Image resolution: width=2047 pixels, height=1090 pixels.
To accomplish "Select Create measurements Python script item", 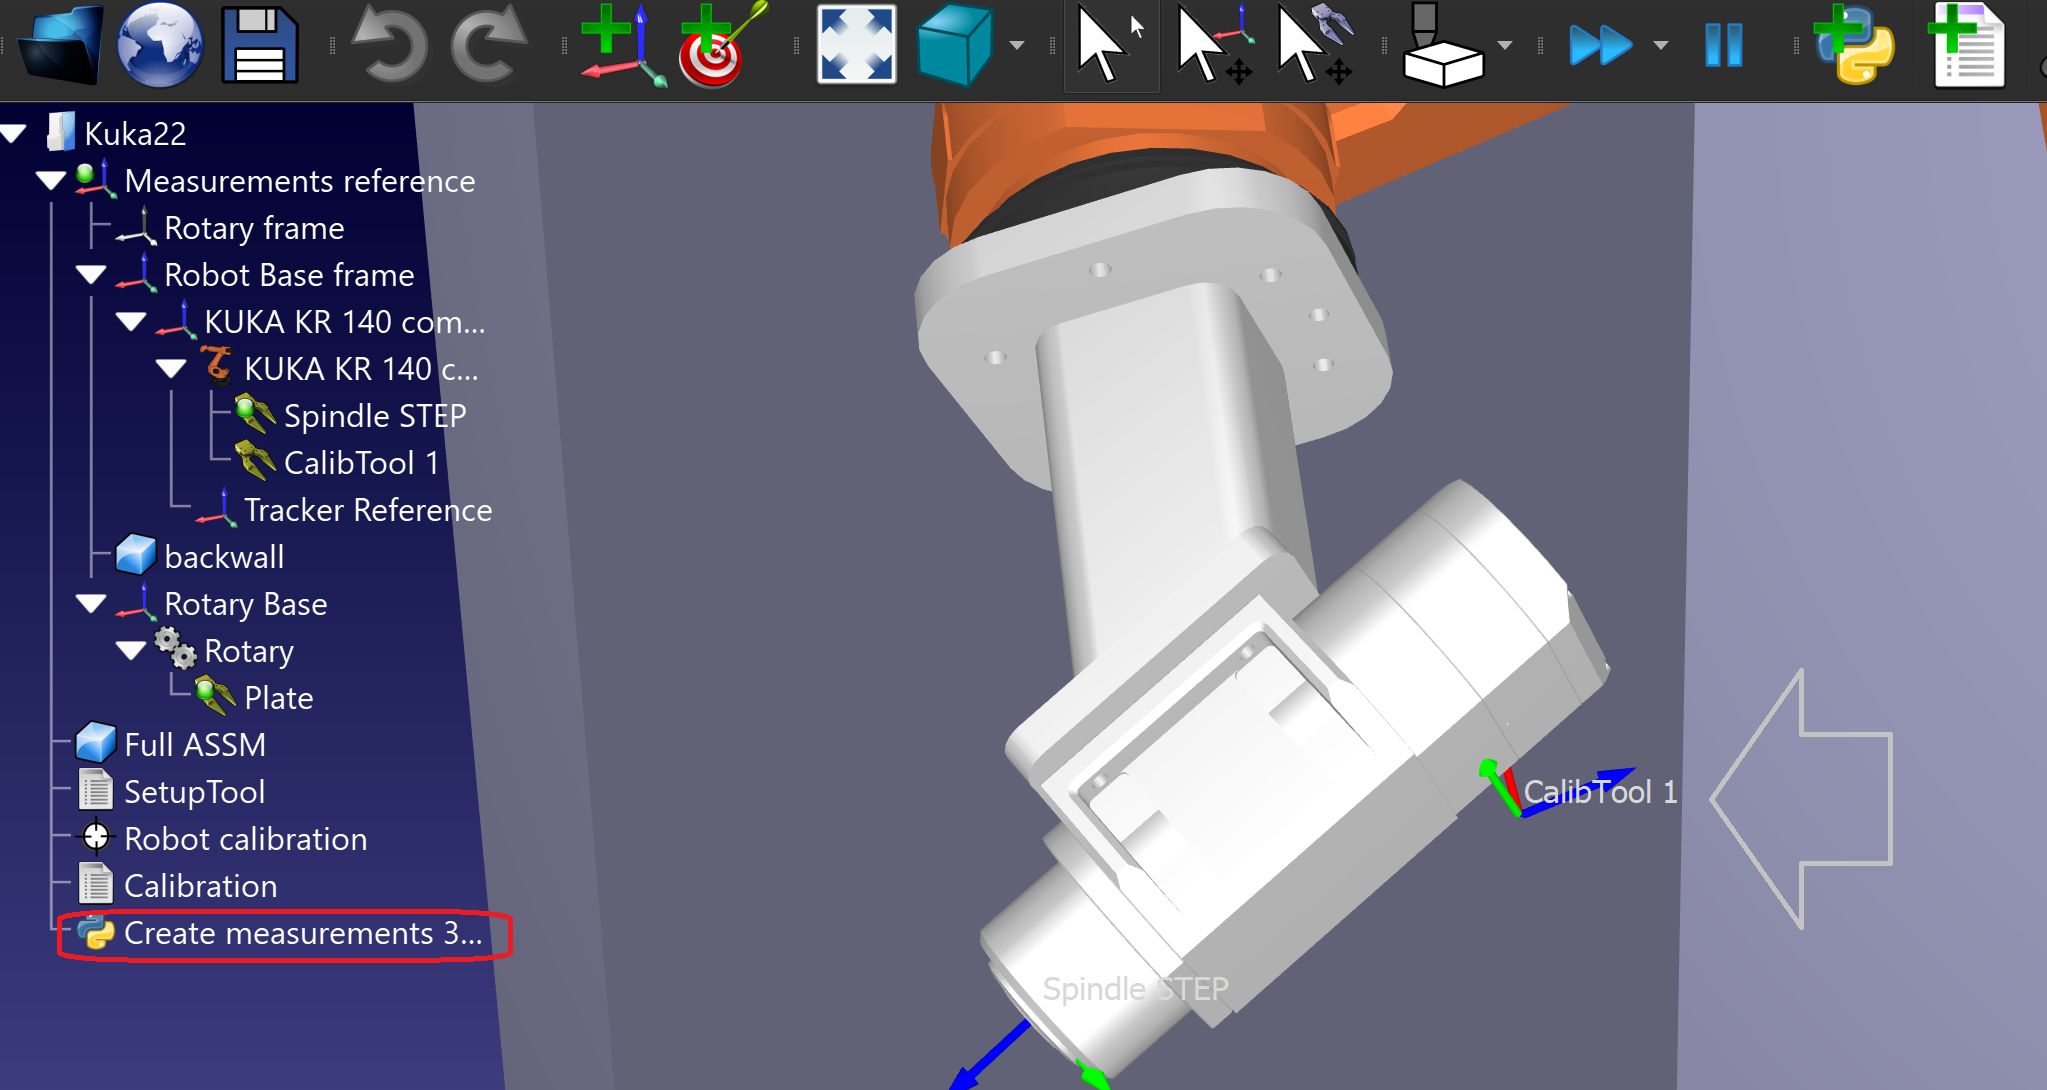I will pyautogui.click(x=302, y=933).
